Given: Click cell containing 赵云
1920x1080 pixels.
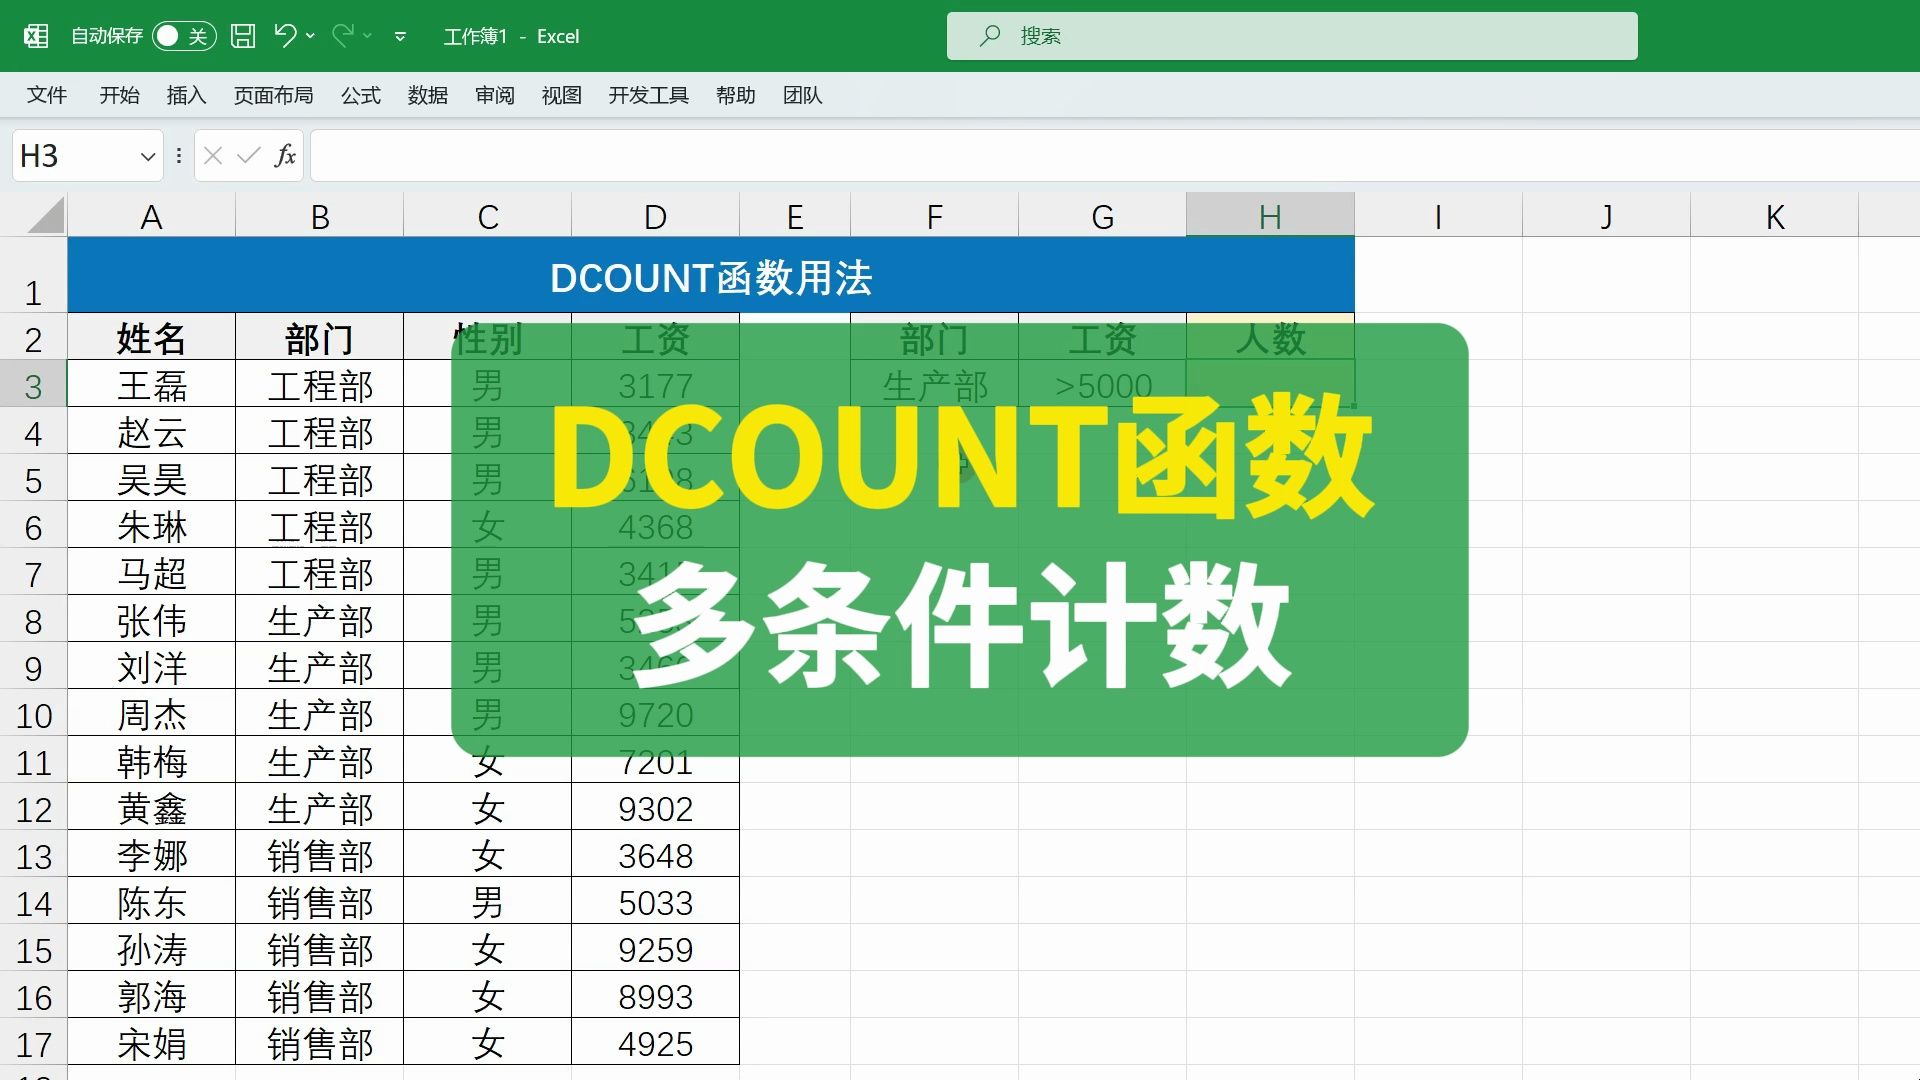Looking at the screenshot, I should 151,432.
